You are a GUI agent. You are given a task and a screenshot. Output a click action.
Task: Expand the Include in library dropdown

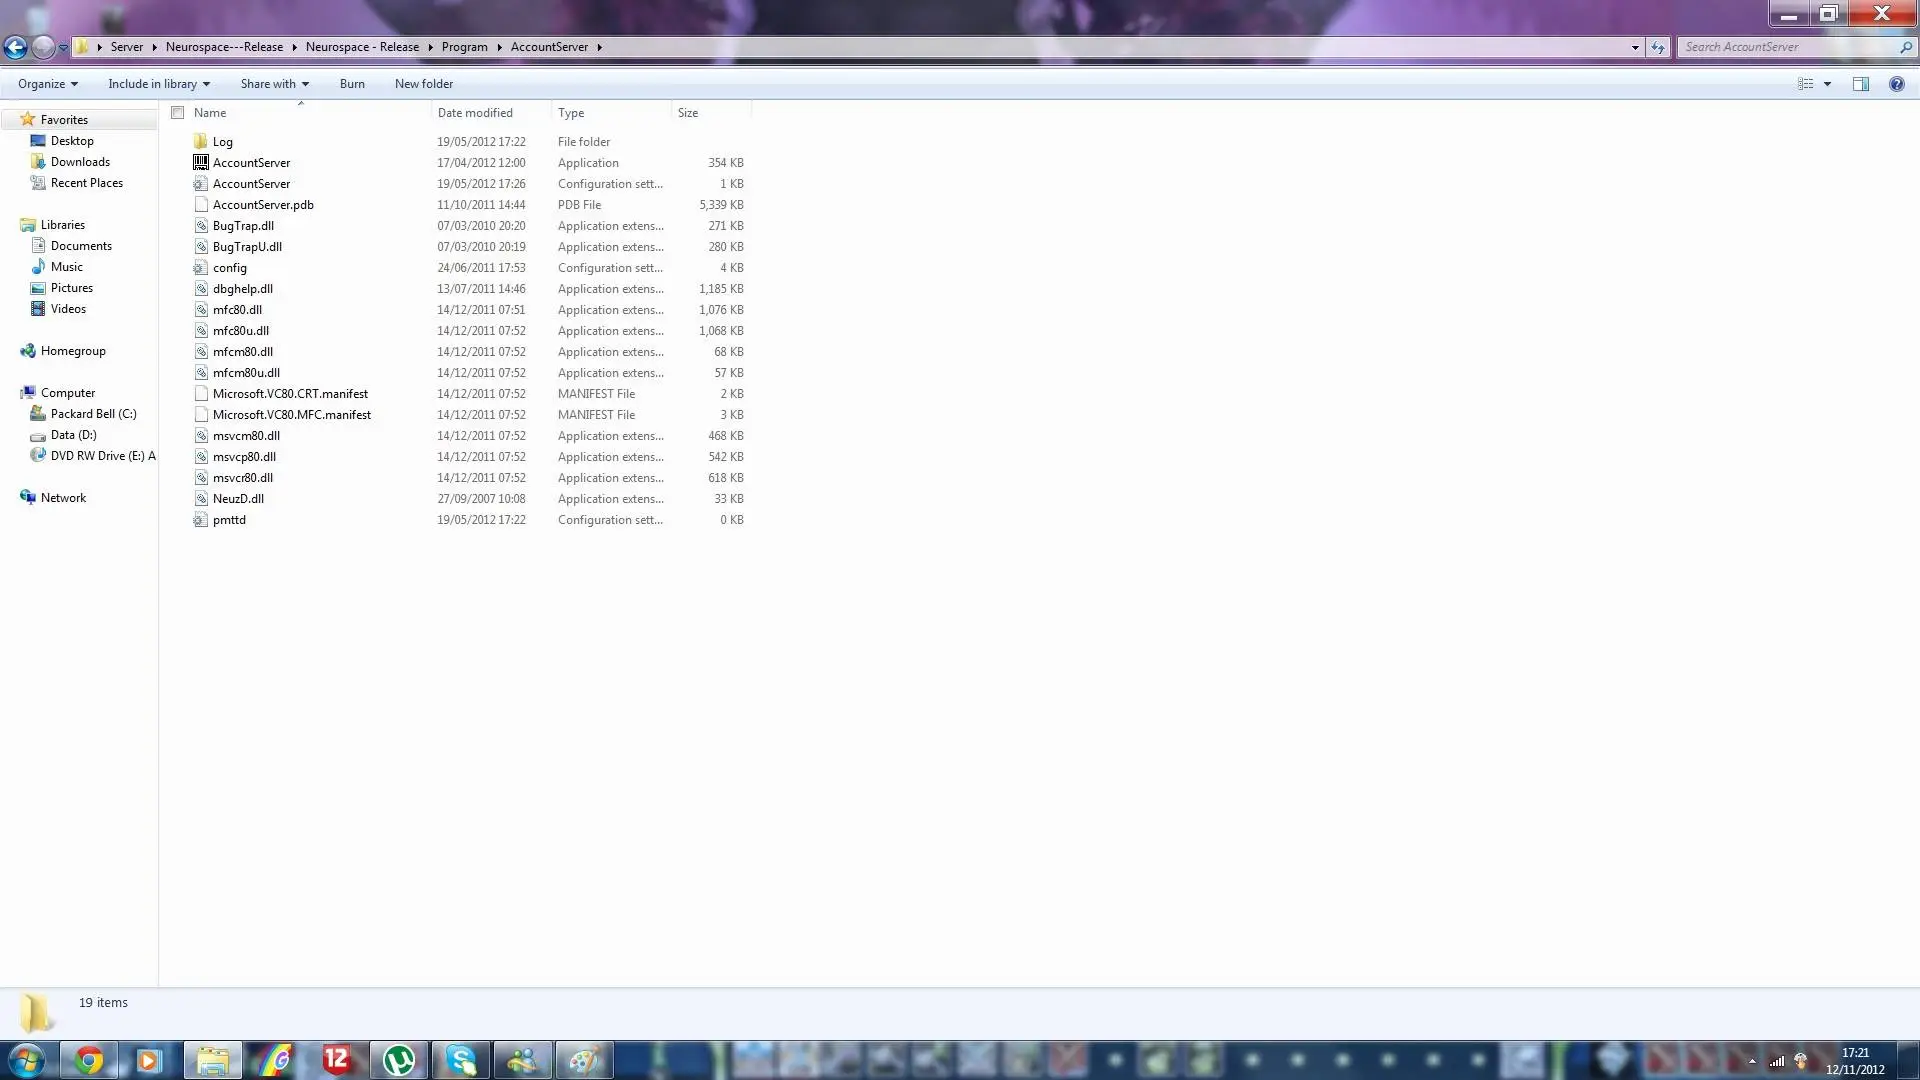159,84
